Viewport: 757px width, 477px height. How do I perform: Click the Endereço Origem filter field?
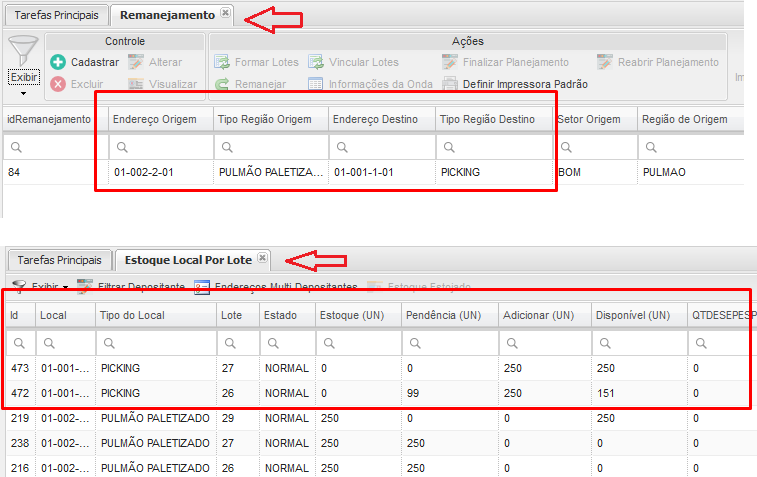click(x=161, y=147)
